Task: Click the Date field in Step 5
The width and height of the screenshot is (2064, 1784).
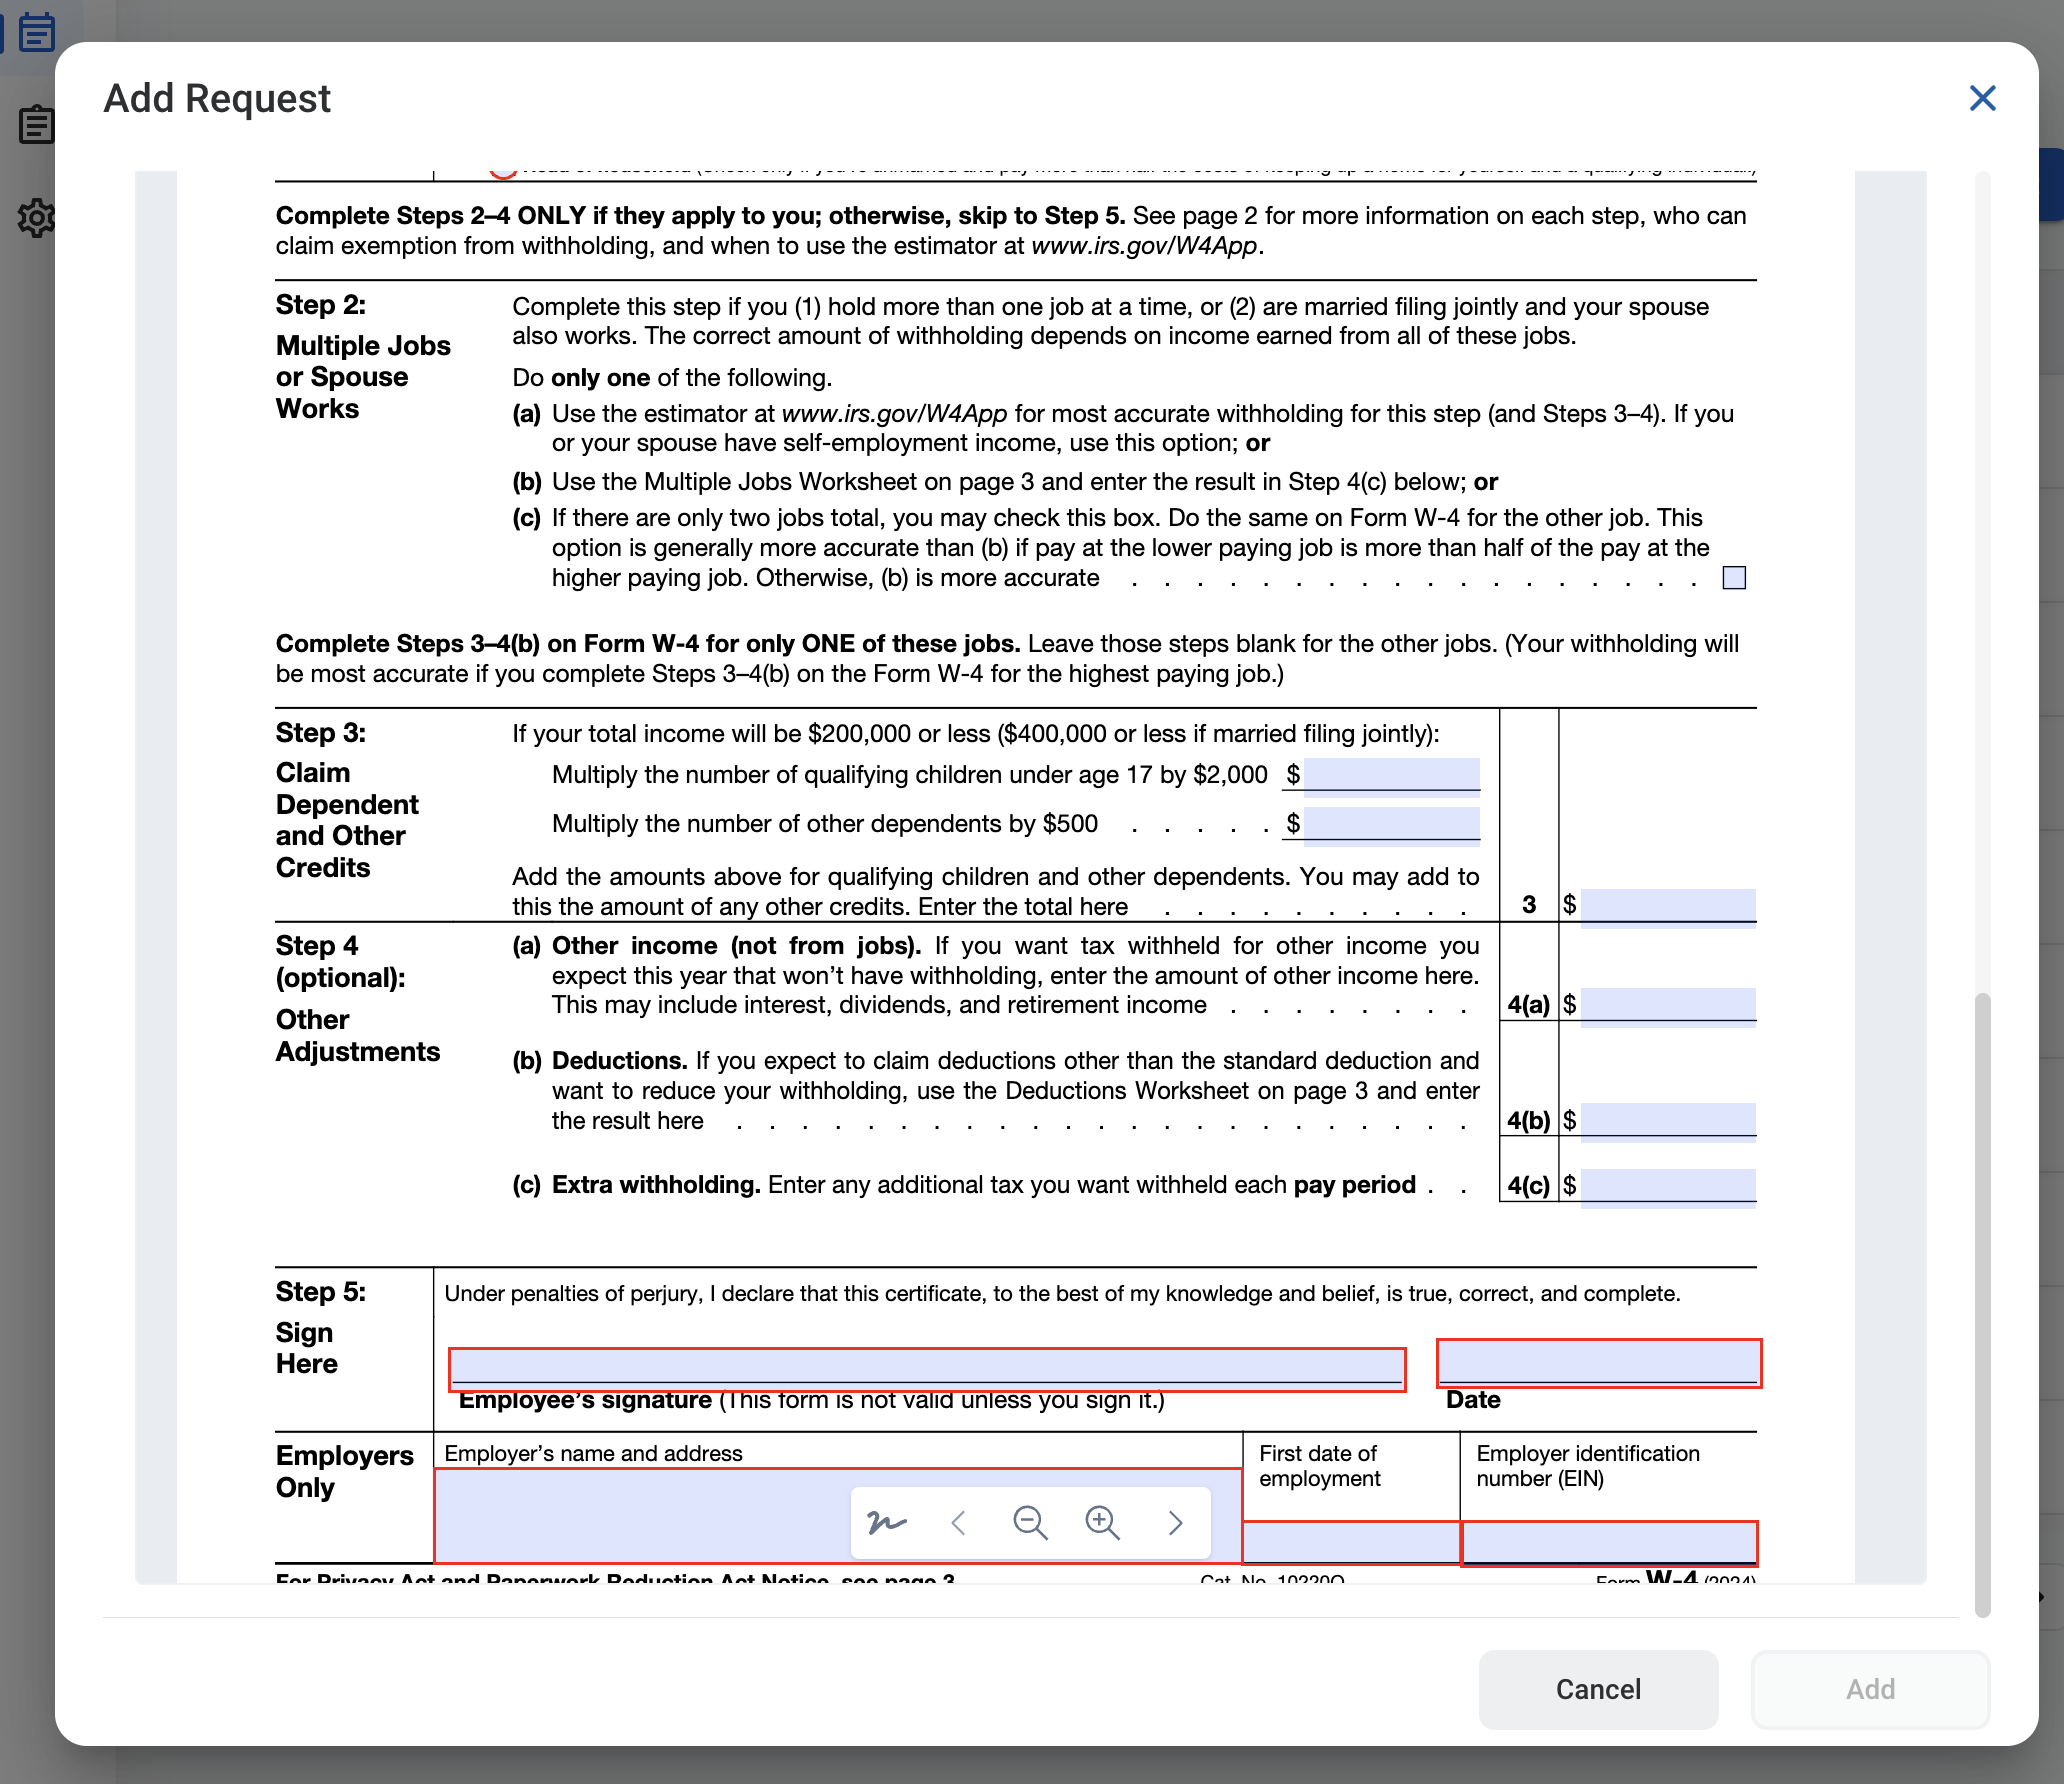Action: (x=1599, y=1363)
